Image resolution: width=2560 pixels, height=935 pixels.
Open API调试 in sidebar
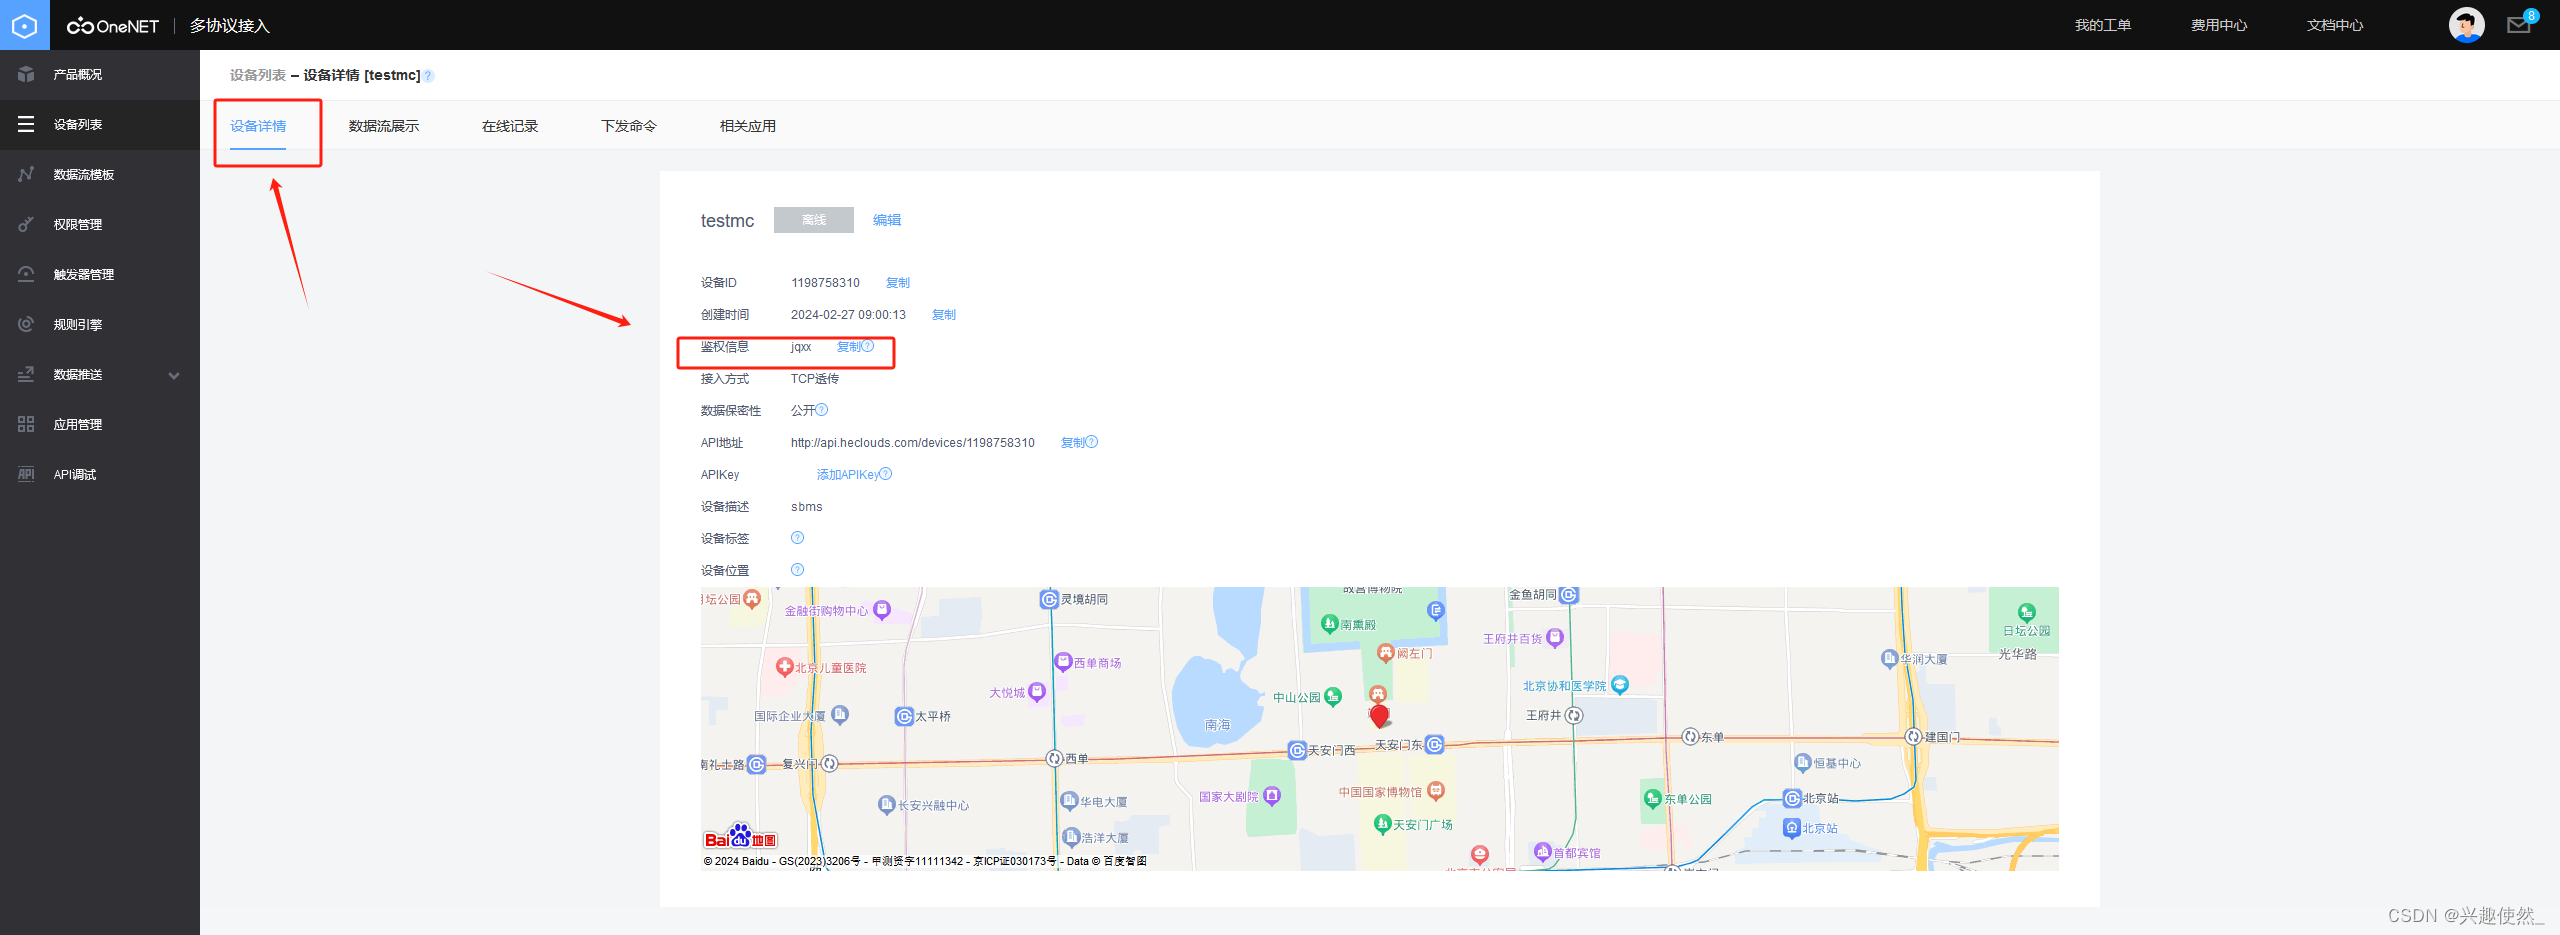[x=75, y=475]
